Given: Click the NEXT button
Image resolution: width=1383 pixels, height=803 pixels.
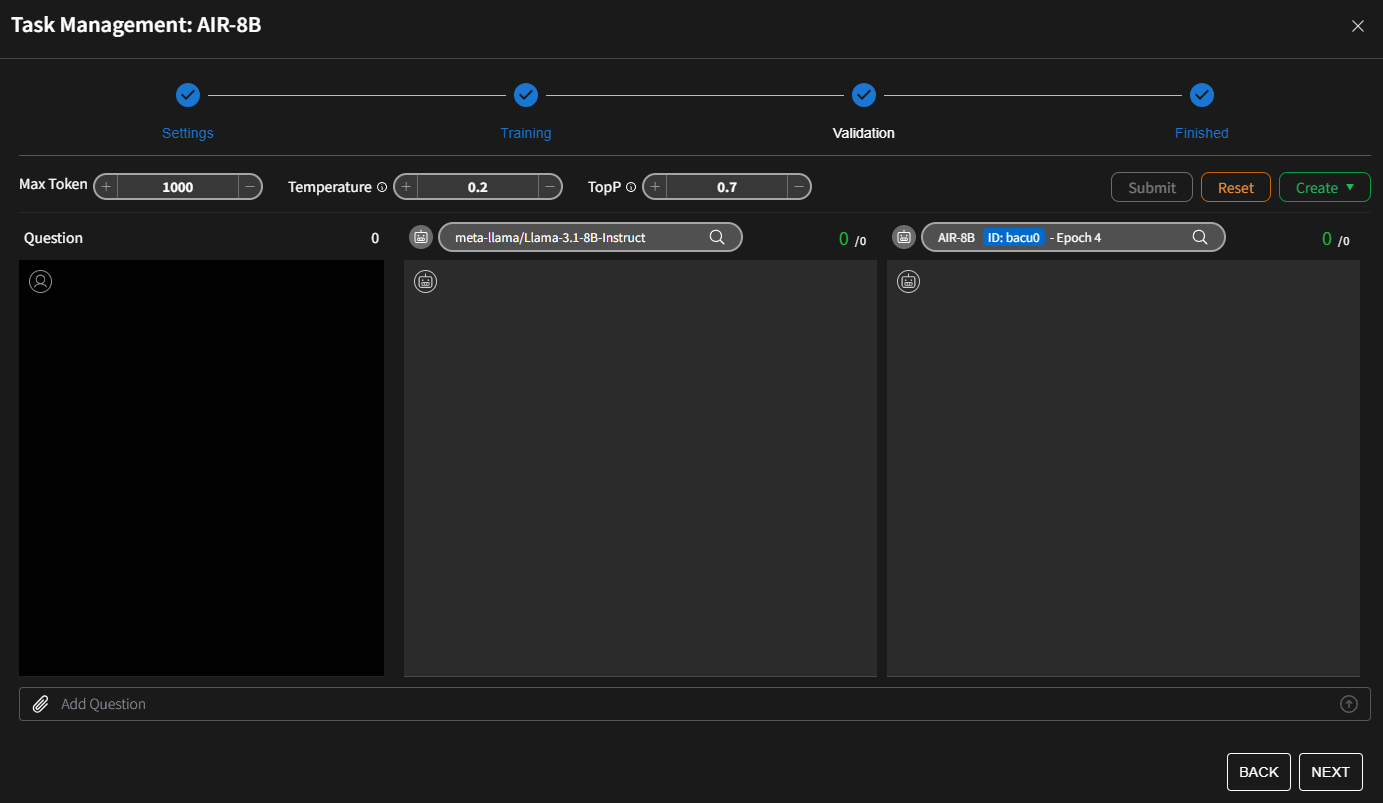Looking at the screenshot, I should tap(1330, 772).
